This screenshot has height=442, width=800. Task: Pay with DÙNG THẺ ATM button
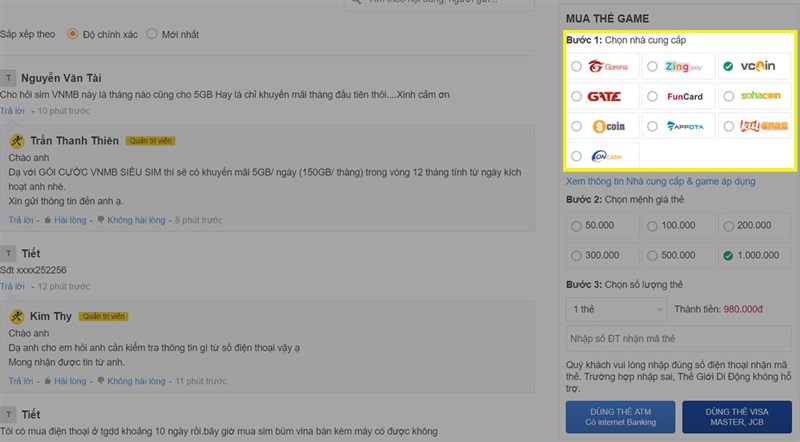click(x=620, y=417)
